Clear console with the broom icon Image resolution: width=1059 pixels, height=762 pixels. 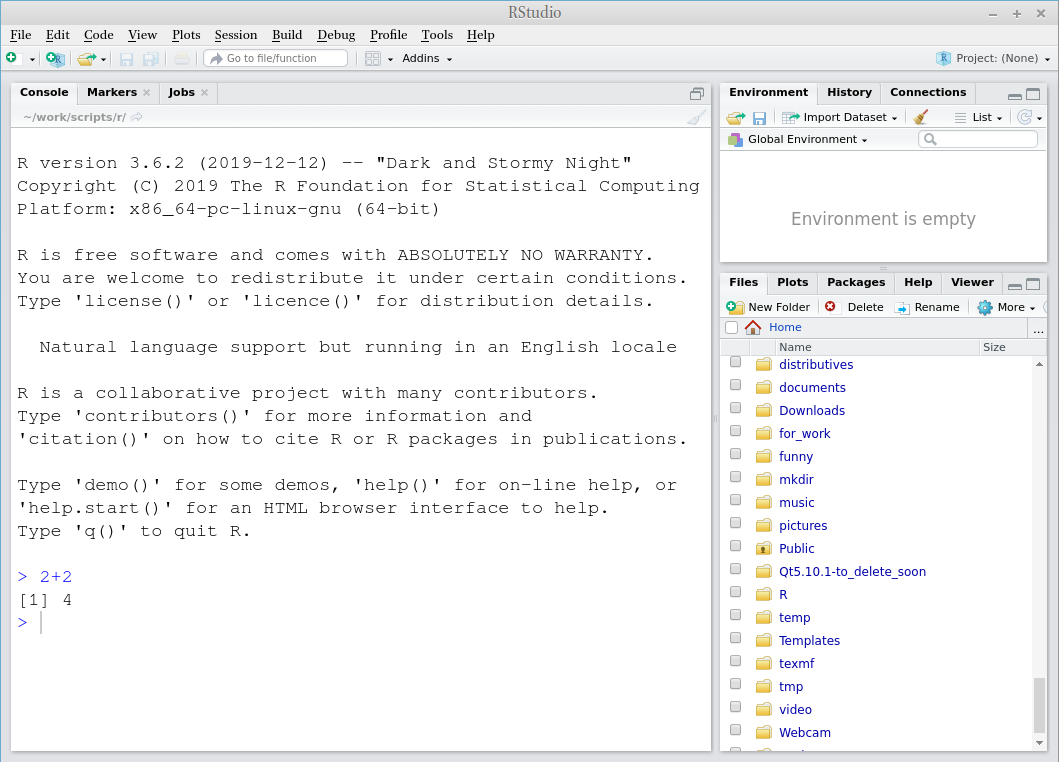point(696,118)
